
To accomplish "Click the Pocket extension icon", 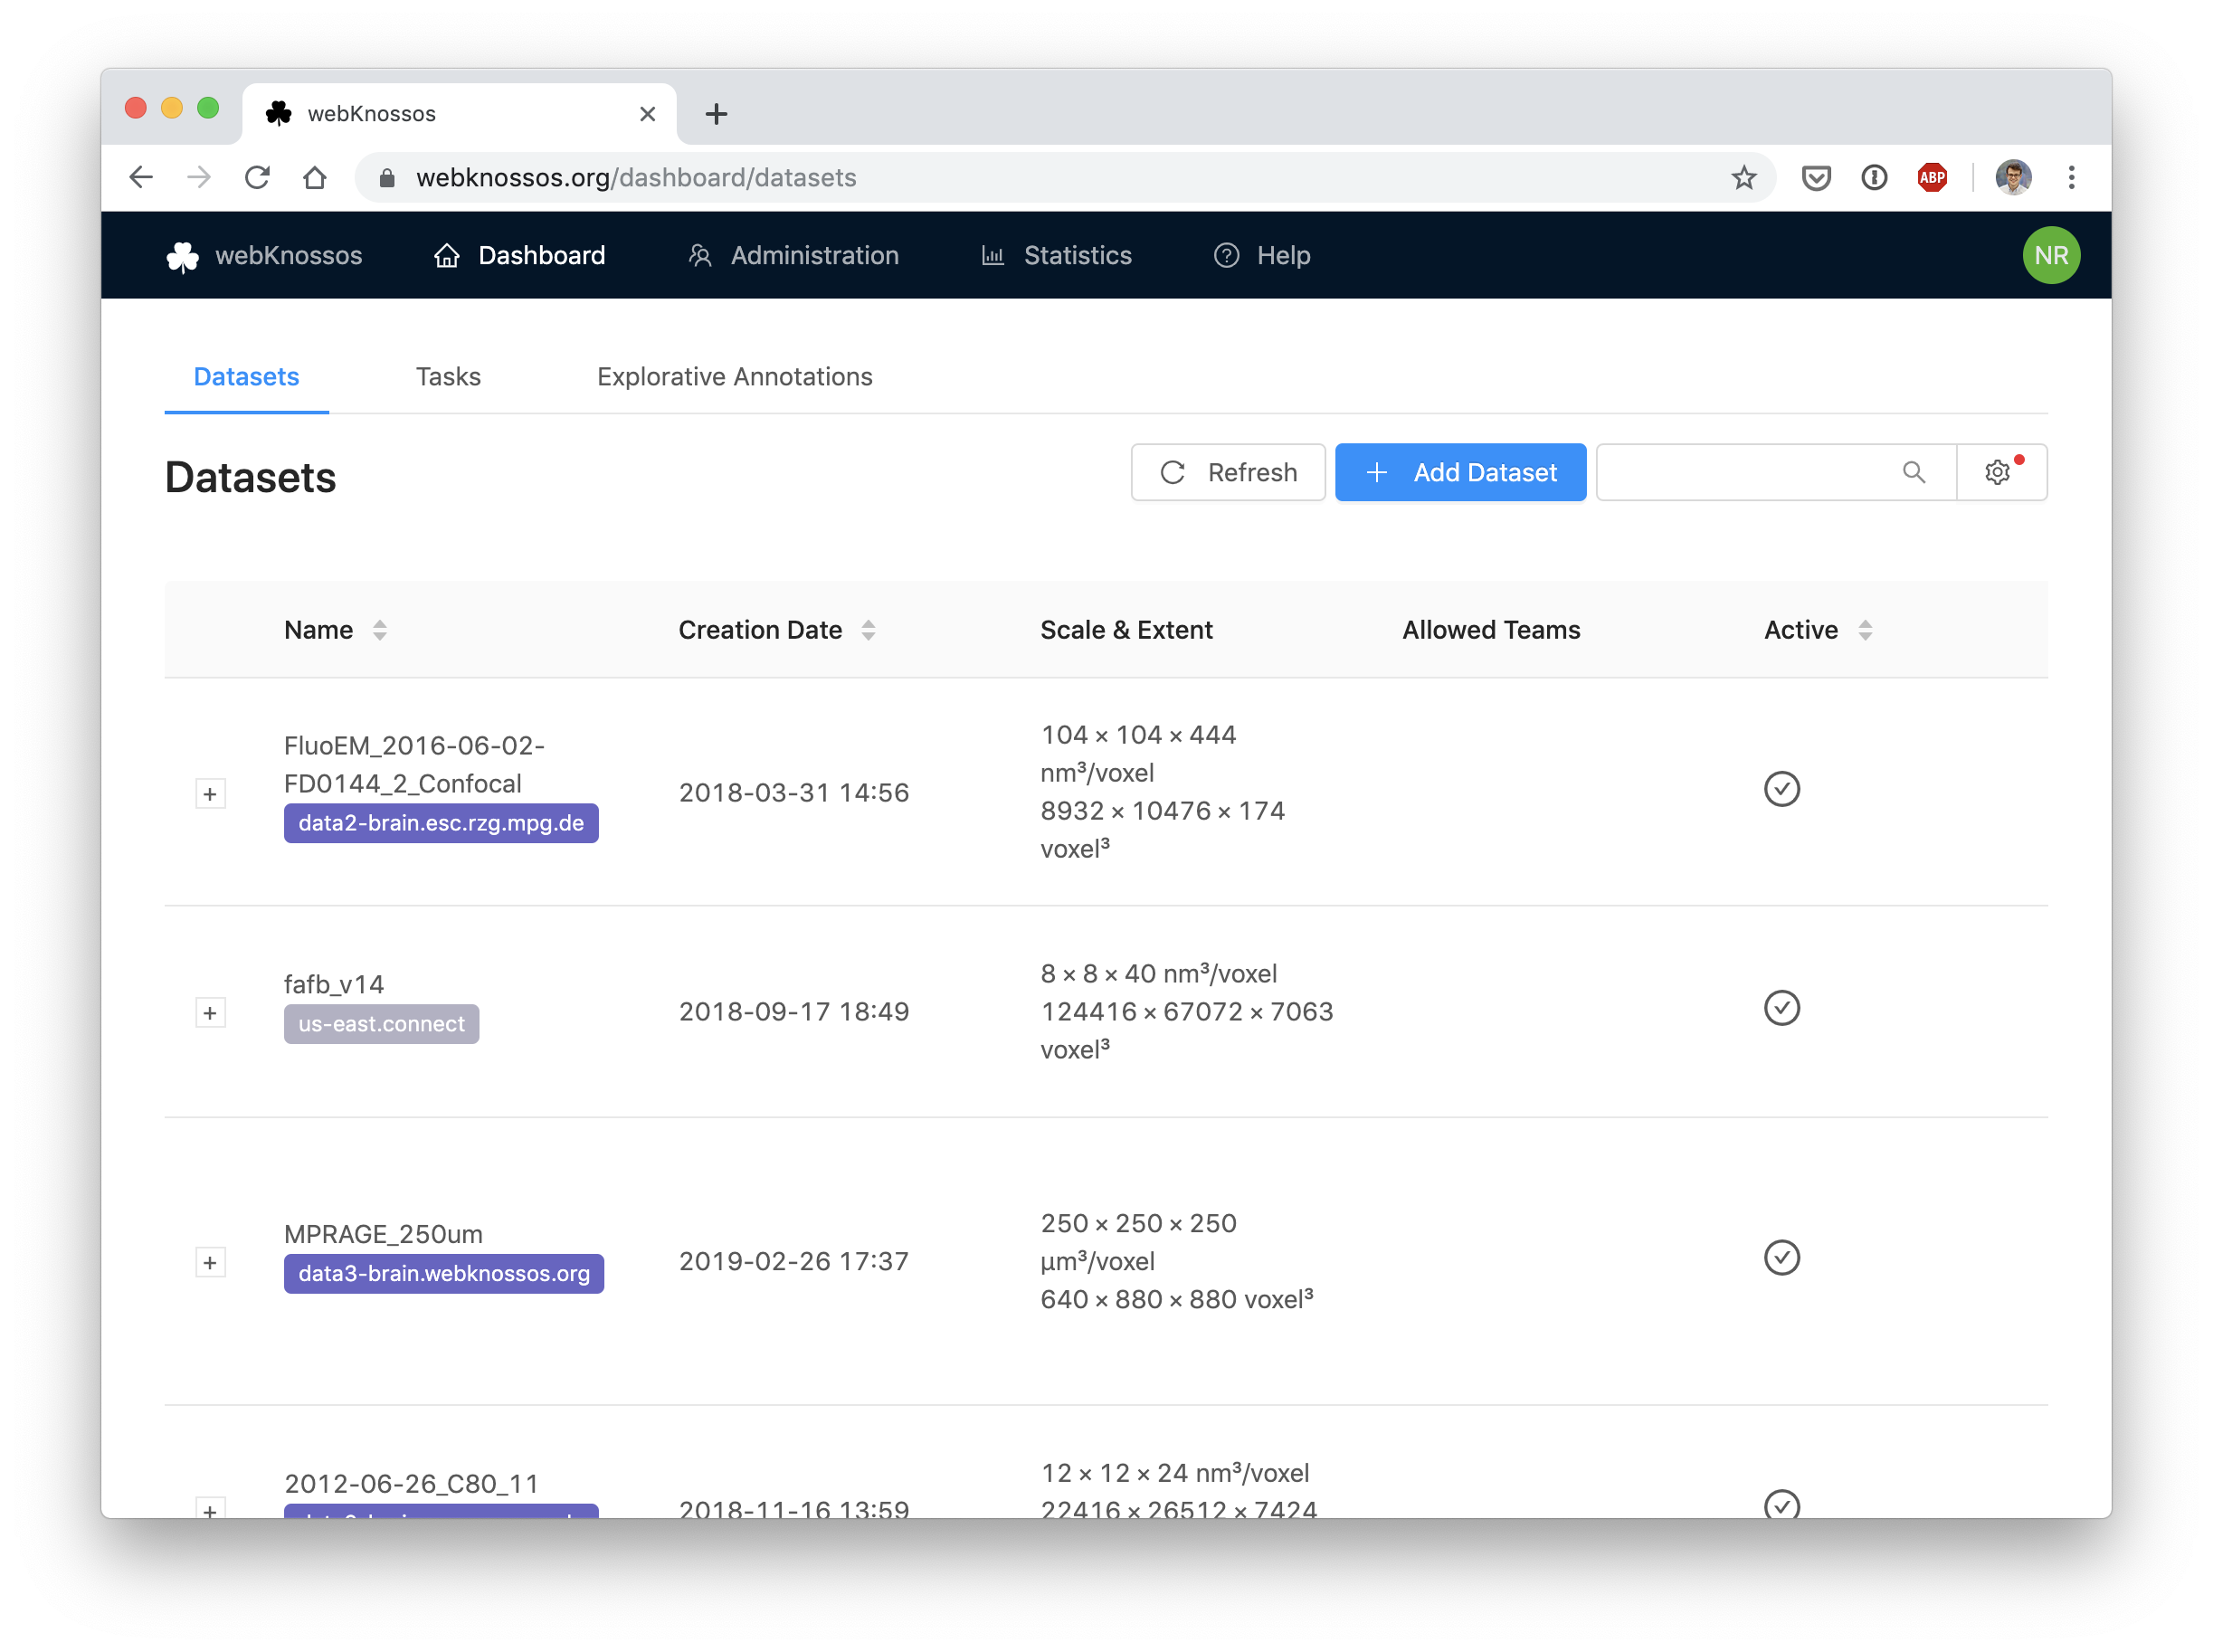I will tap(1816, 177).
